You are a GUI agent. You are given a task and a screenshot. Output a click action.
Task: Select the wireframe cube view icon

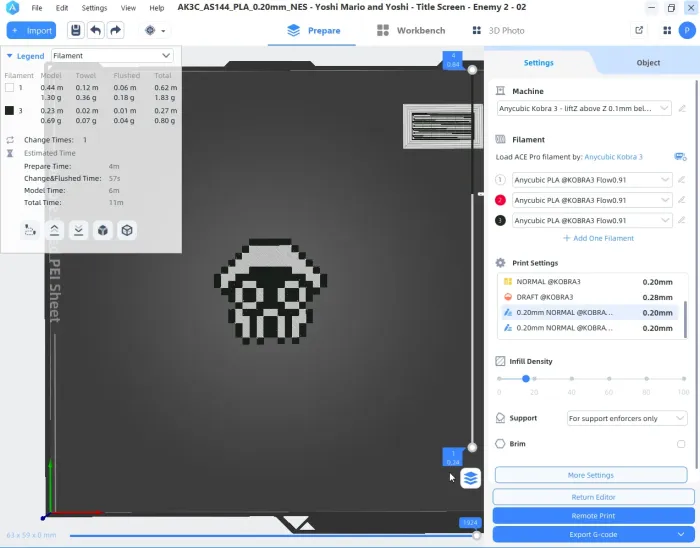click(127, 230)
